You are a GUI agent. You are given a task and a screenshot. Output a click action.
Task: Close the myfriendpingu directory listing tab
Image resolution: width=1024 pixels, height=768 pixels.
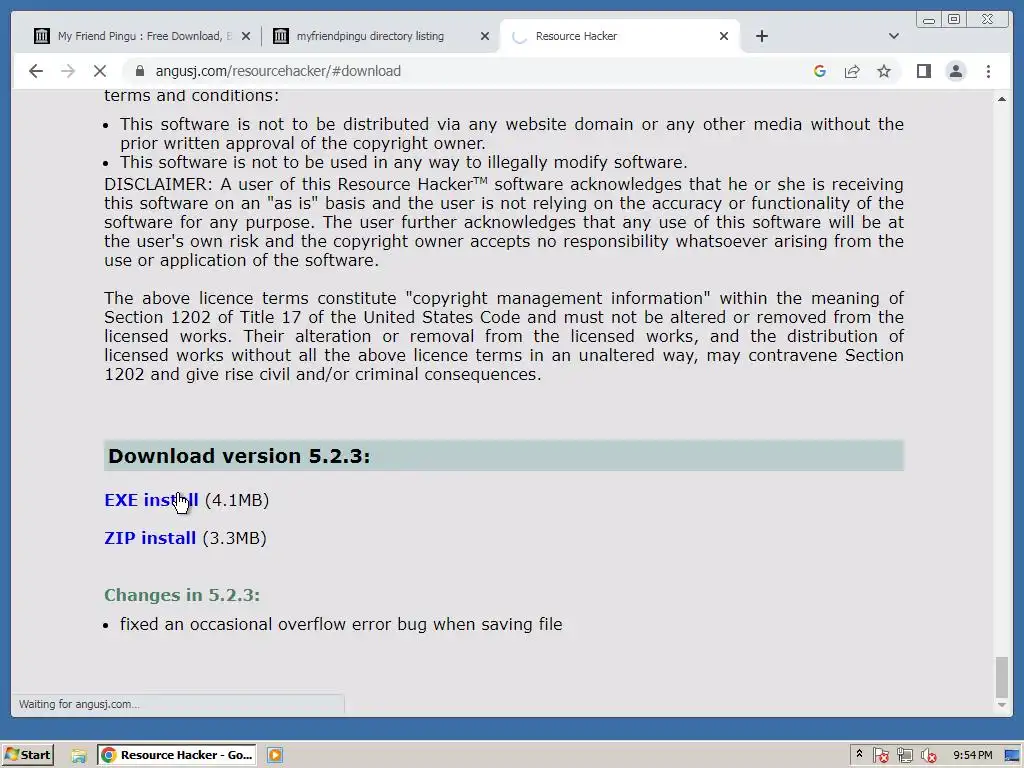[x=485, y=36]
